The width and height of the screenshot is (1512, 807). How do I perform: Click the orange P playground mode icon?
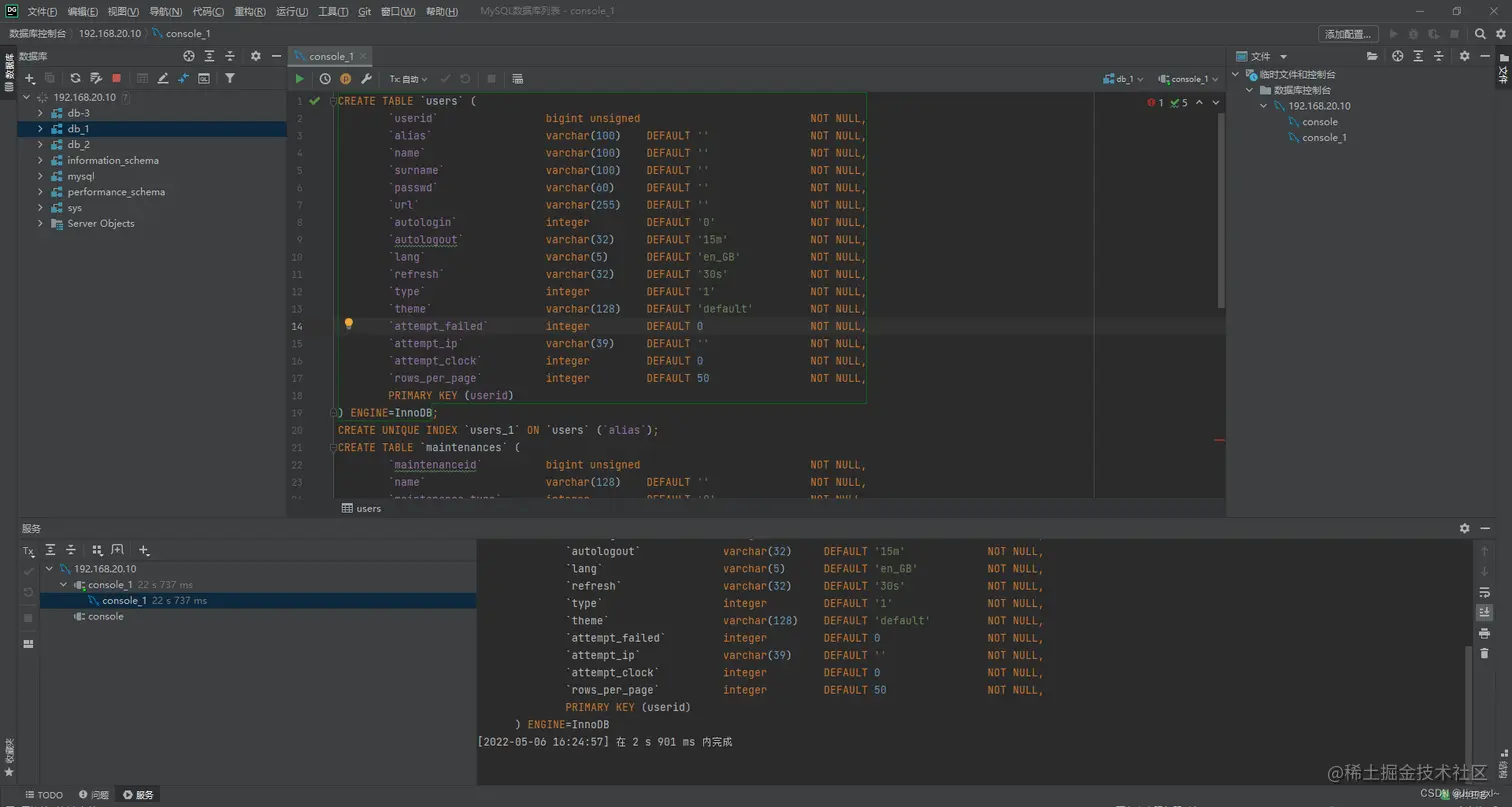(346, 79)
